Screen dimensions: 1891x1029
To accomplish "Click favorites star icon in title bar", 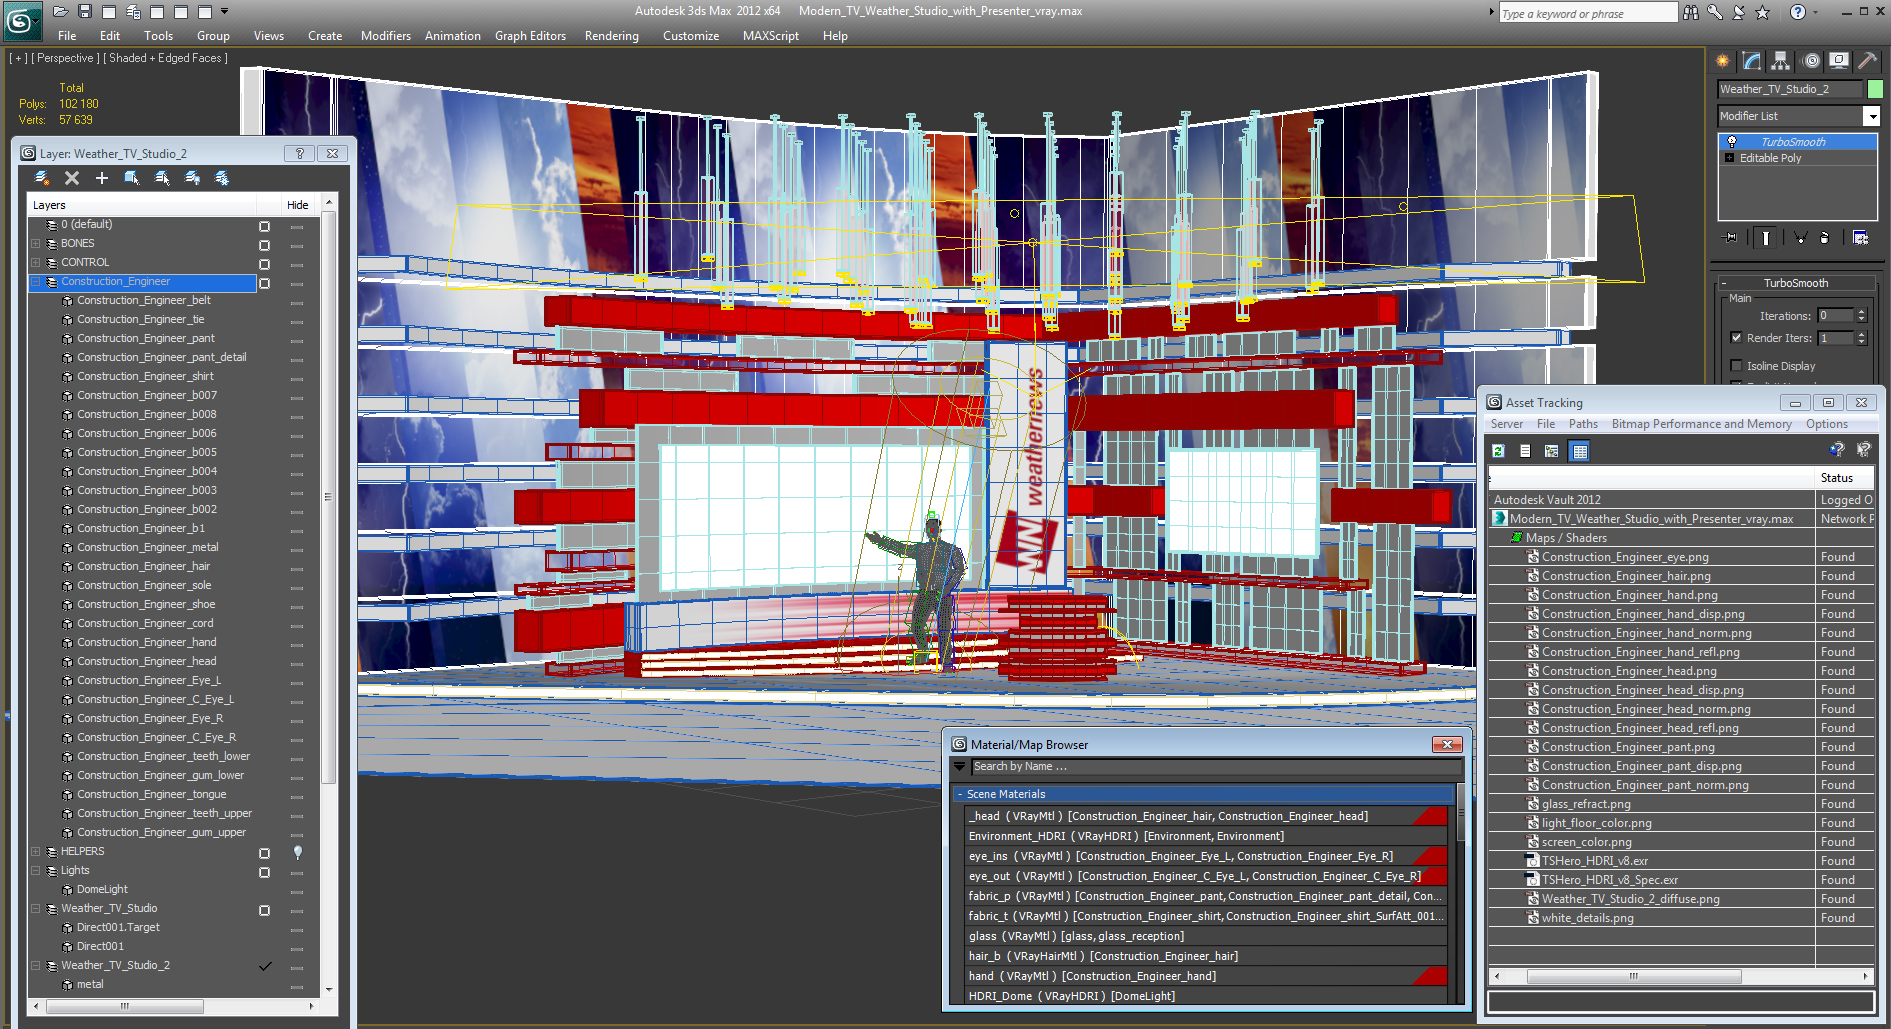I will point(1763,12).
